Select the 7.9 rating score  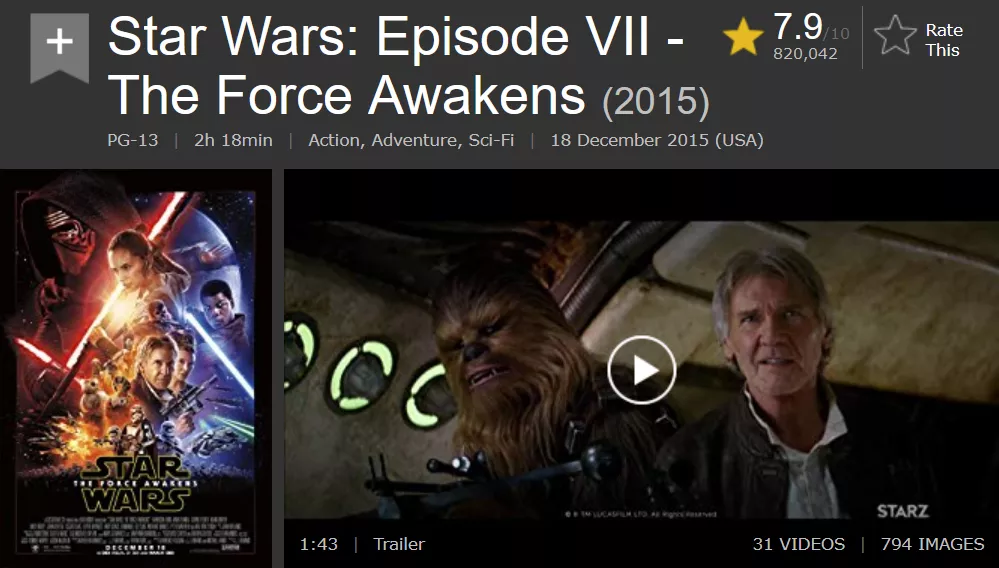[x=798, y=27]
